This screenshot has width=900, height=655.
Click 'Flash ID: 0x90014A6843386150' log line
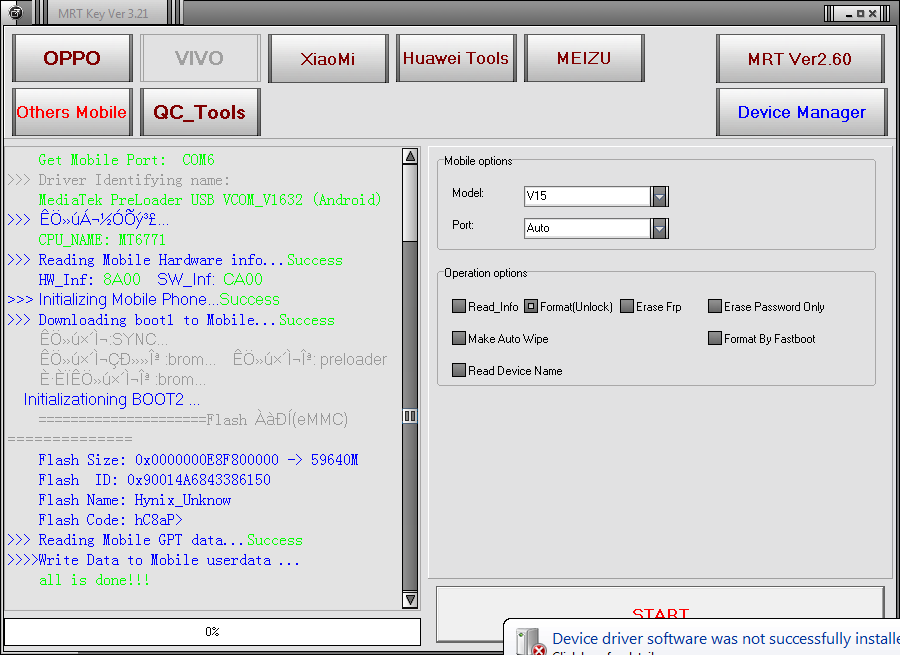154,480
